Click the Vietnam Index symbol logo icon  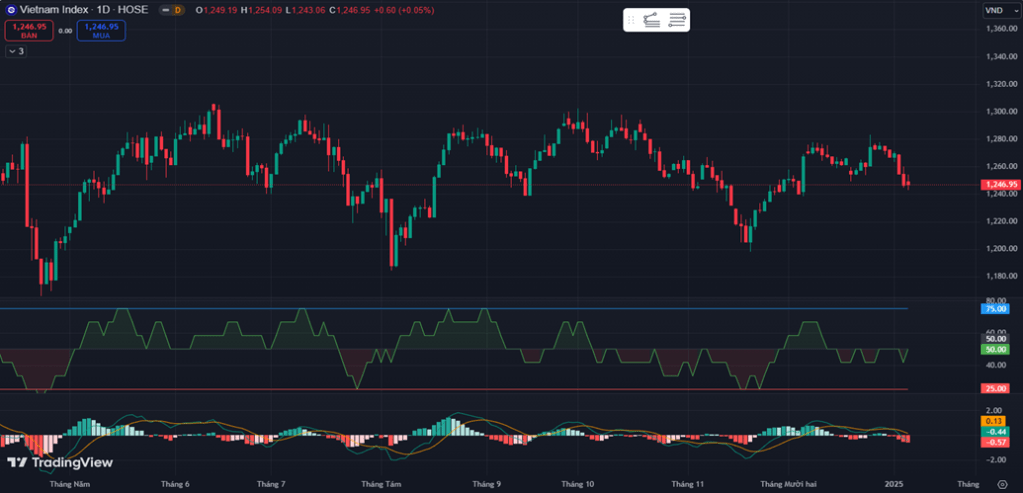[x=11, y=10]
